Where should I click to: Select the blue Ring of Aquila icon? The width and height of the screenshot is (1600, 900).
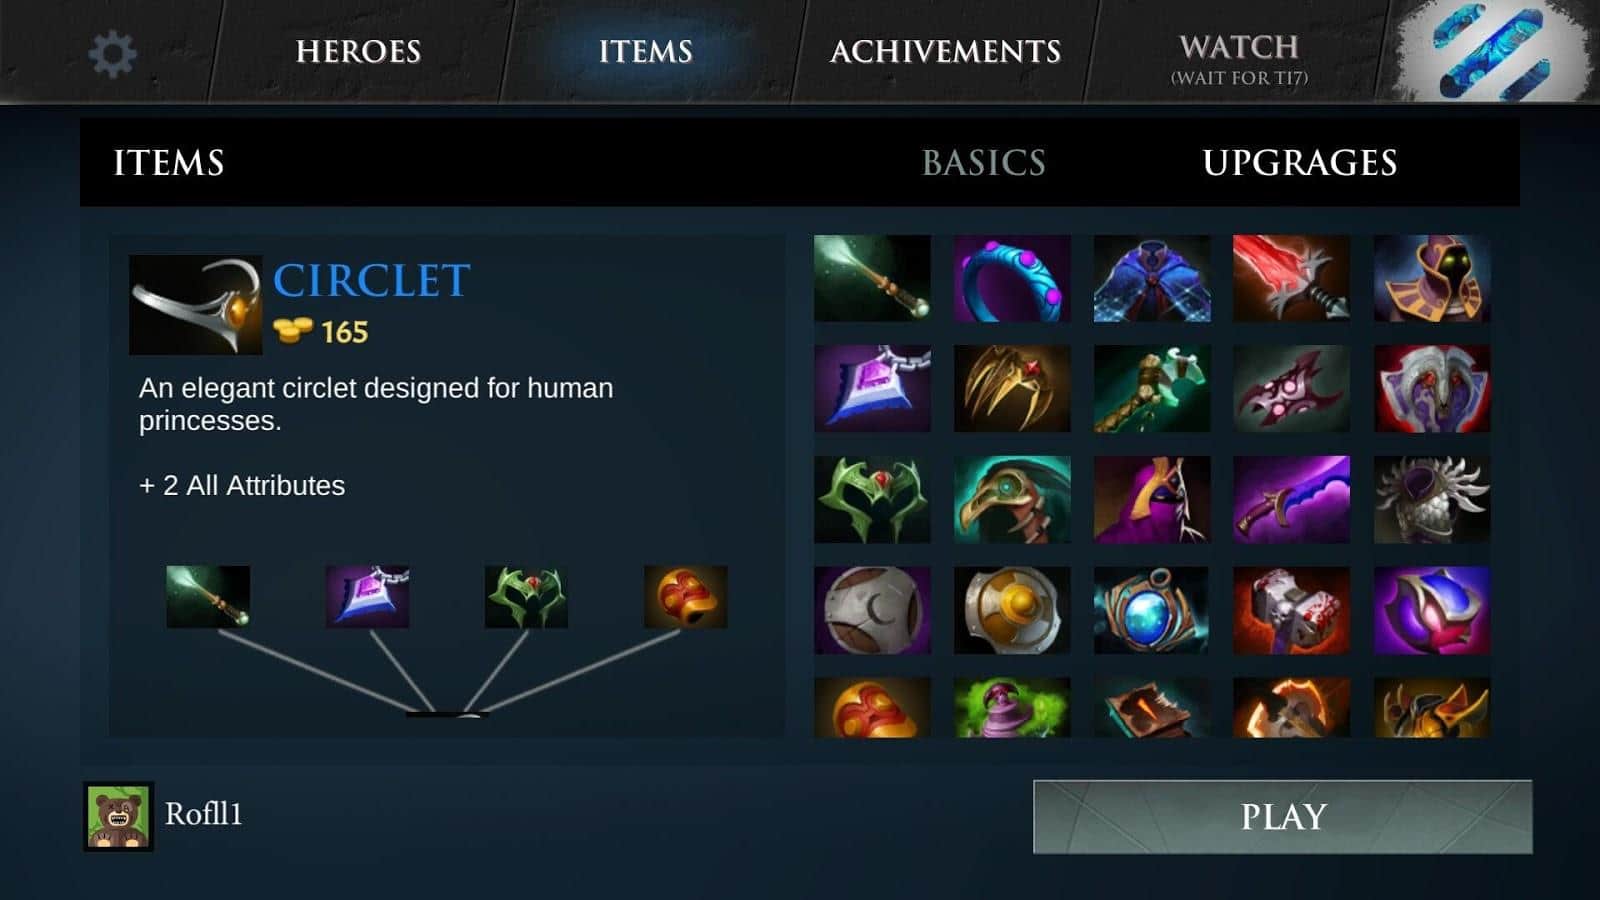1012,278
